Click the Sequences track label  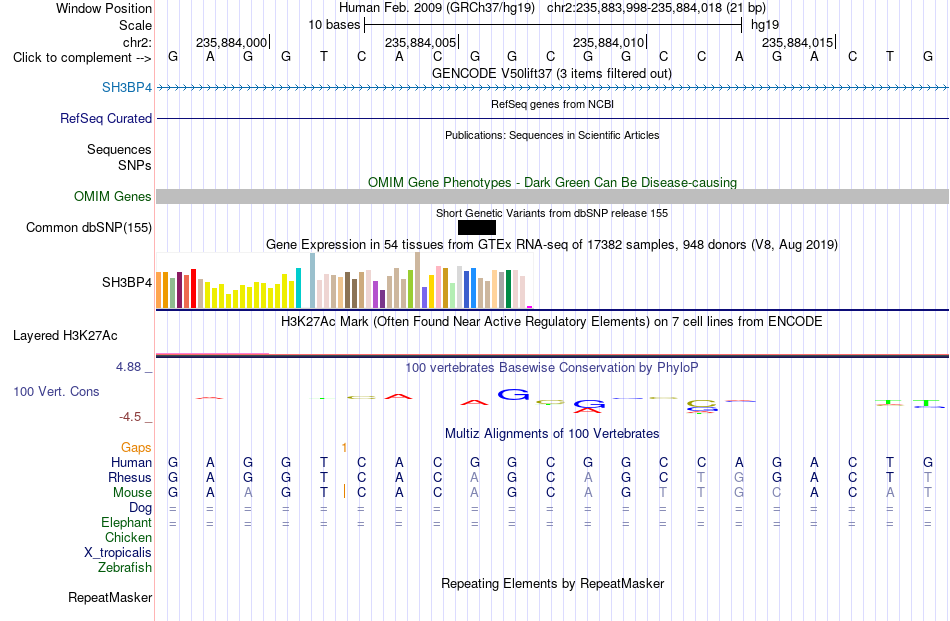119,149
